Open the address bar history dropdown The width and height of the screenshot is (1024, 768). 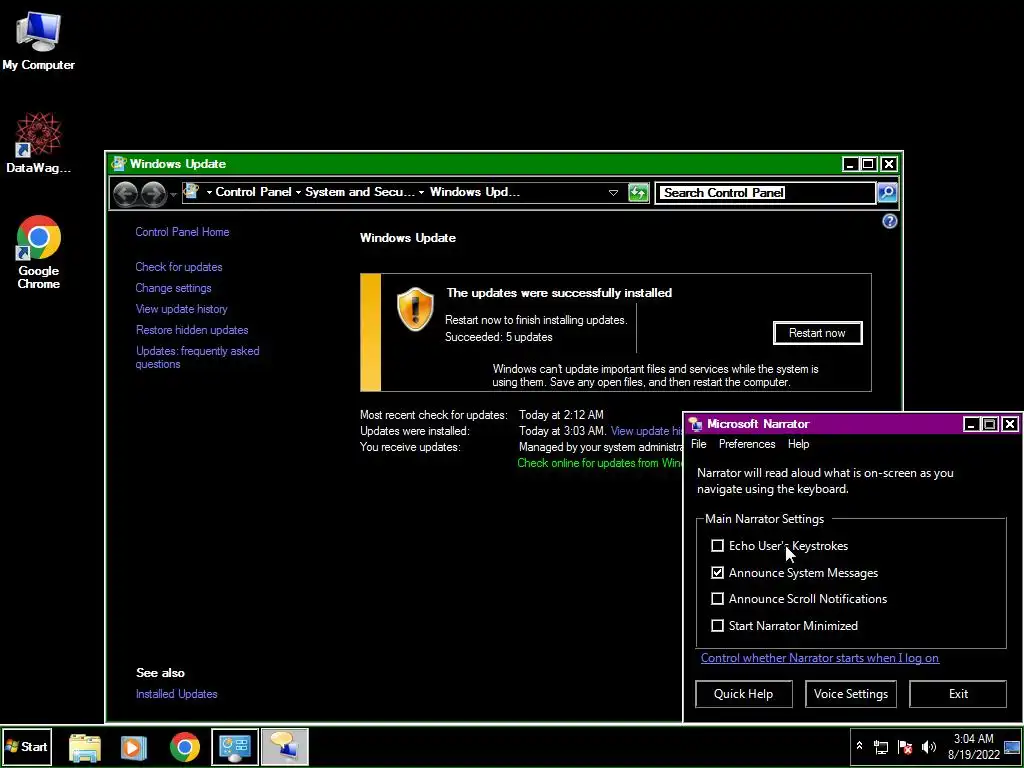613,193
